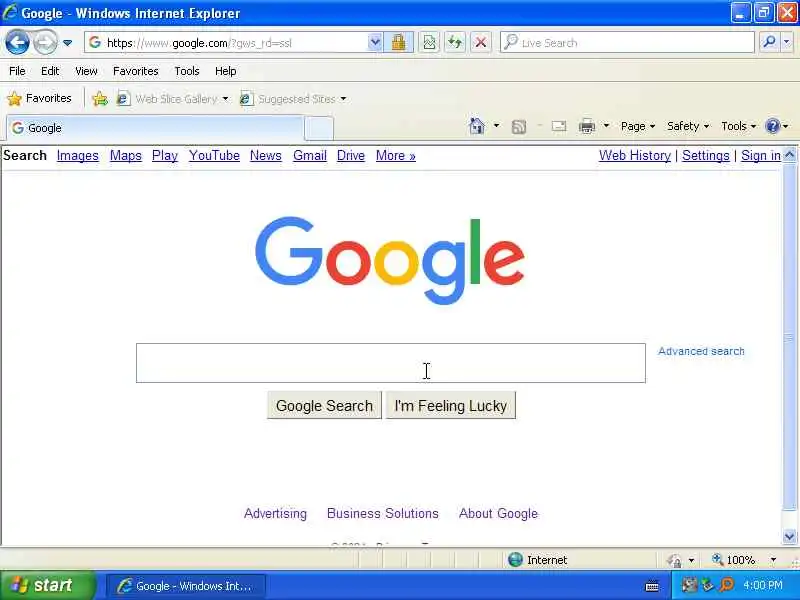The height and width of the screenshot is (600, 800).
Task: Open a new tab with blank tab button
Action: click(319, 128)
